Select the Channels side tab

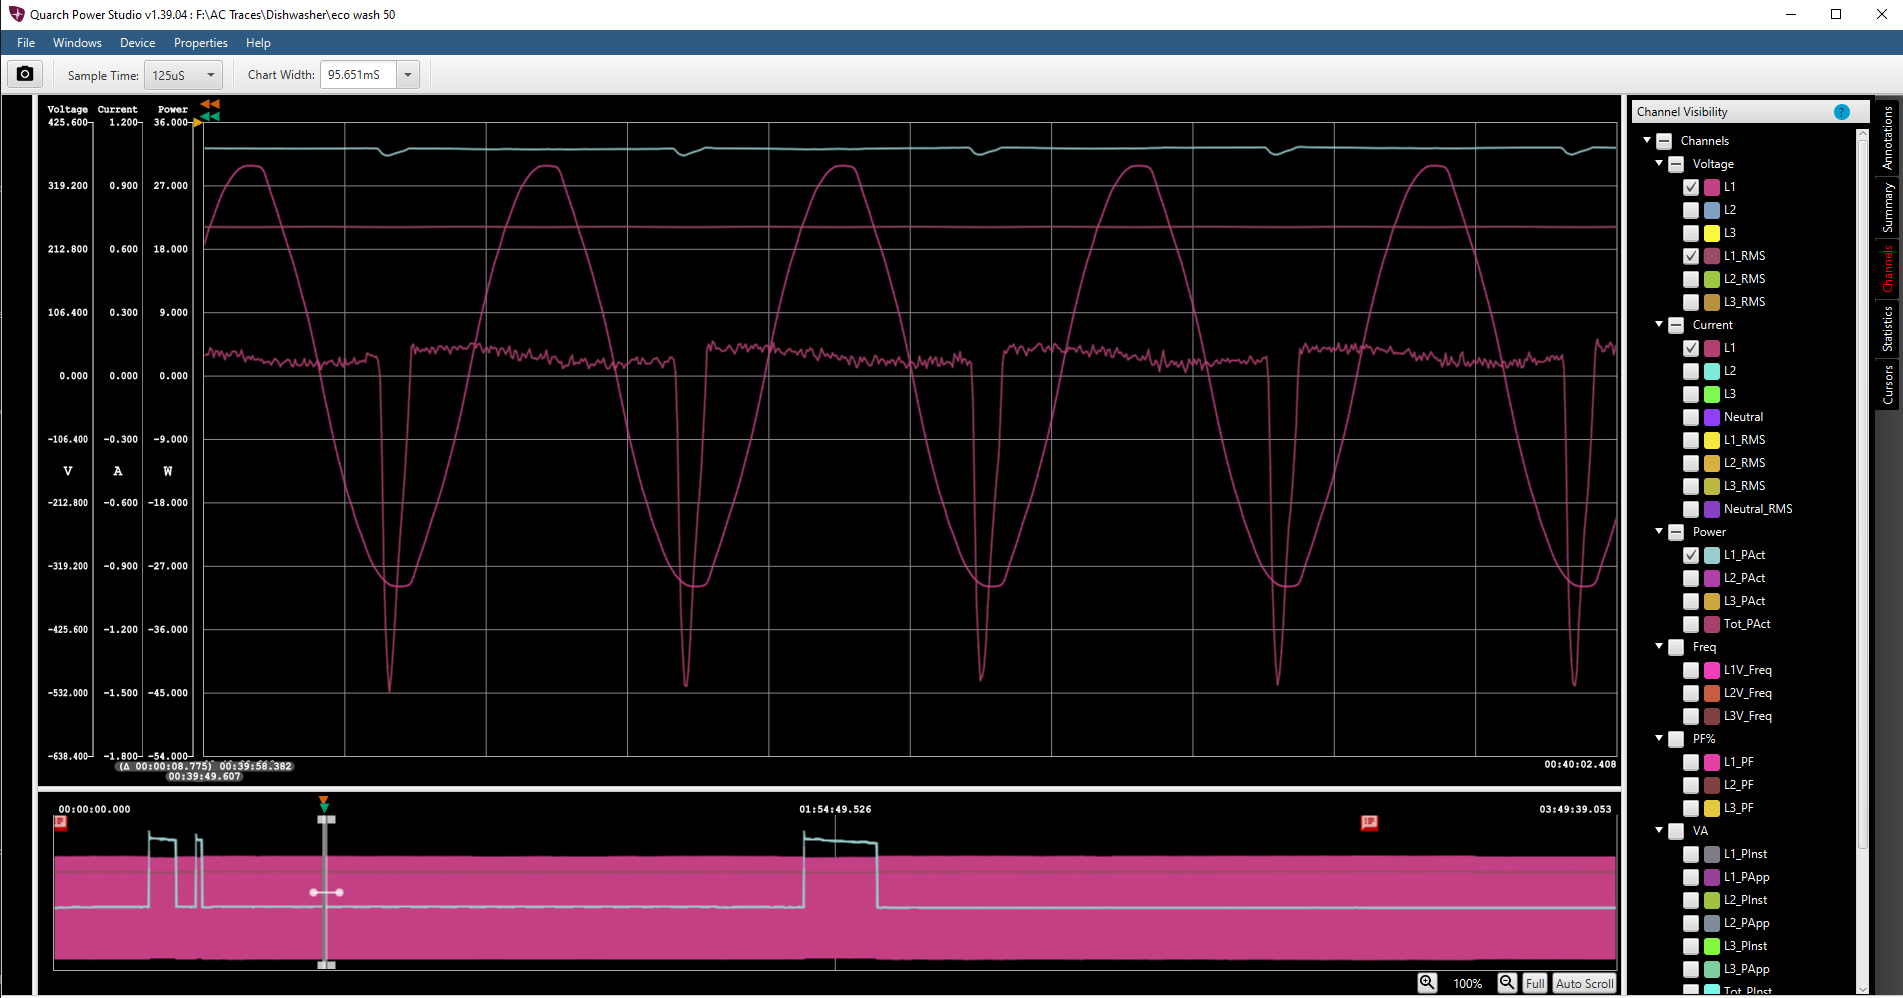(x=1887, y=269)
